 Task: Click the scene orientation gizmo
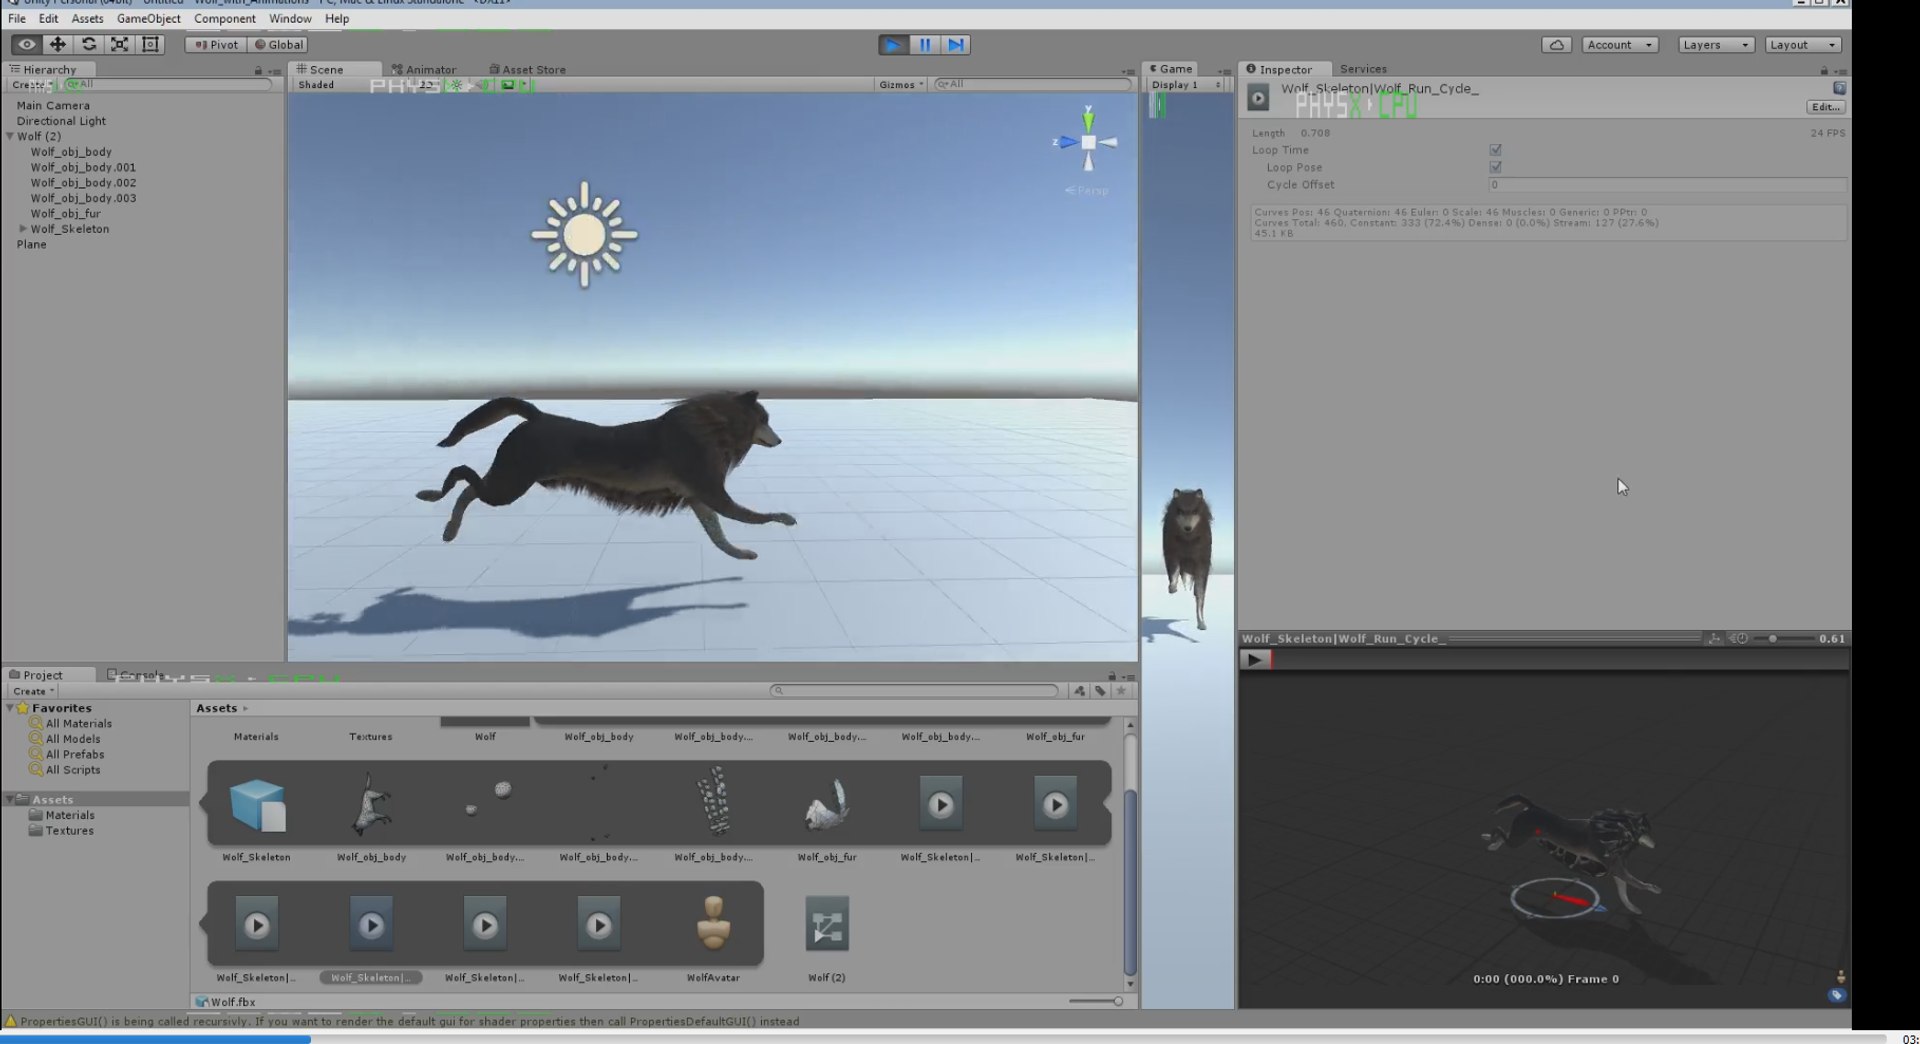(x=1088, y=142)
